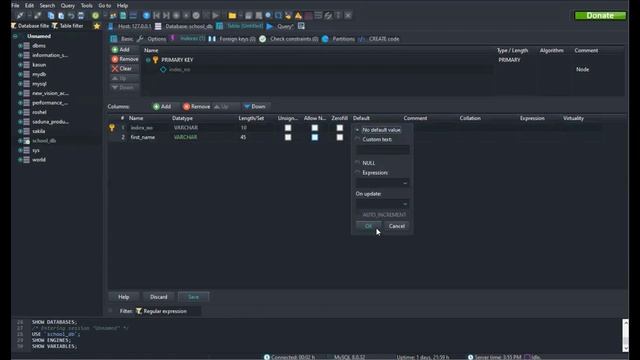Click the run query play icon in toolbar
The image size is (640, 360).
(216, 16)
